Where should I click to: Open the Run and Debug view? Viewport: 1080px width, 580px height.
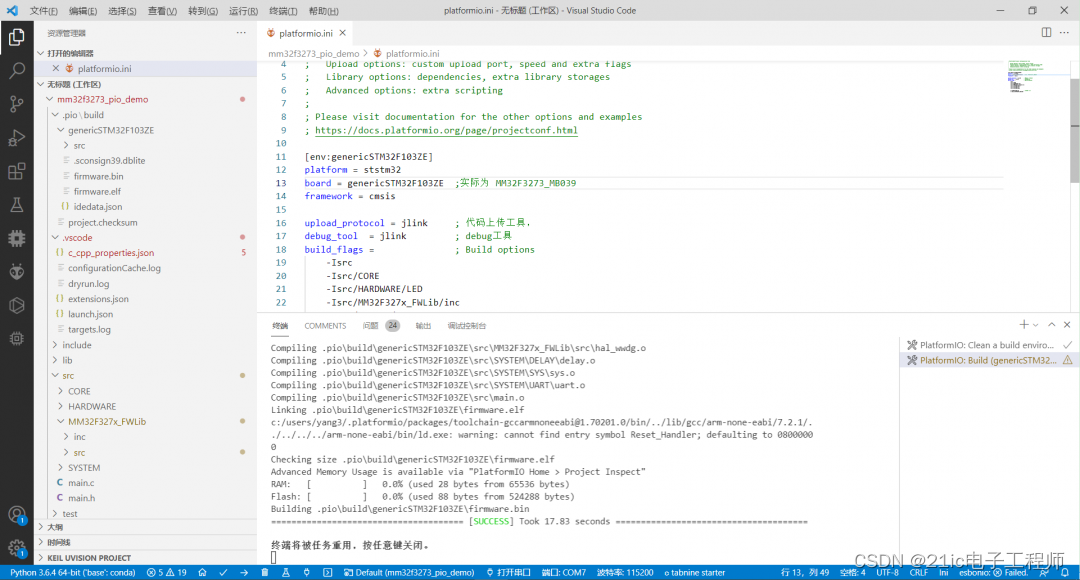[x=17, y=138]
